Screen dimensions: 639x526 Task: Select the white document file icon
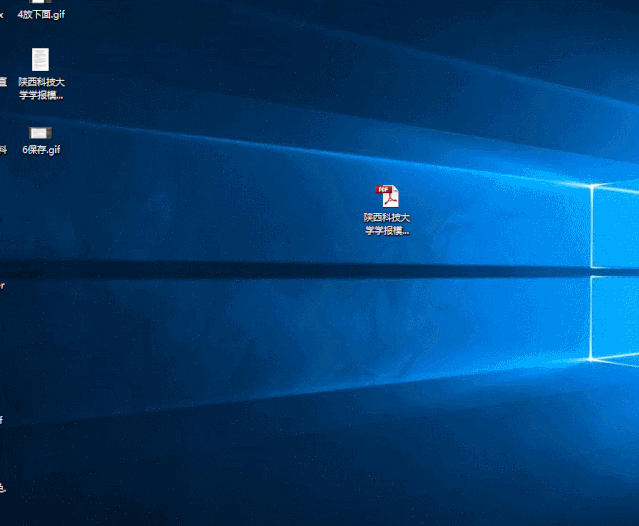coord(40,59)
